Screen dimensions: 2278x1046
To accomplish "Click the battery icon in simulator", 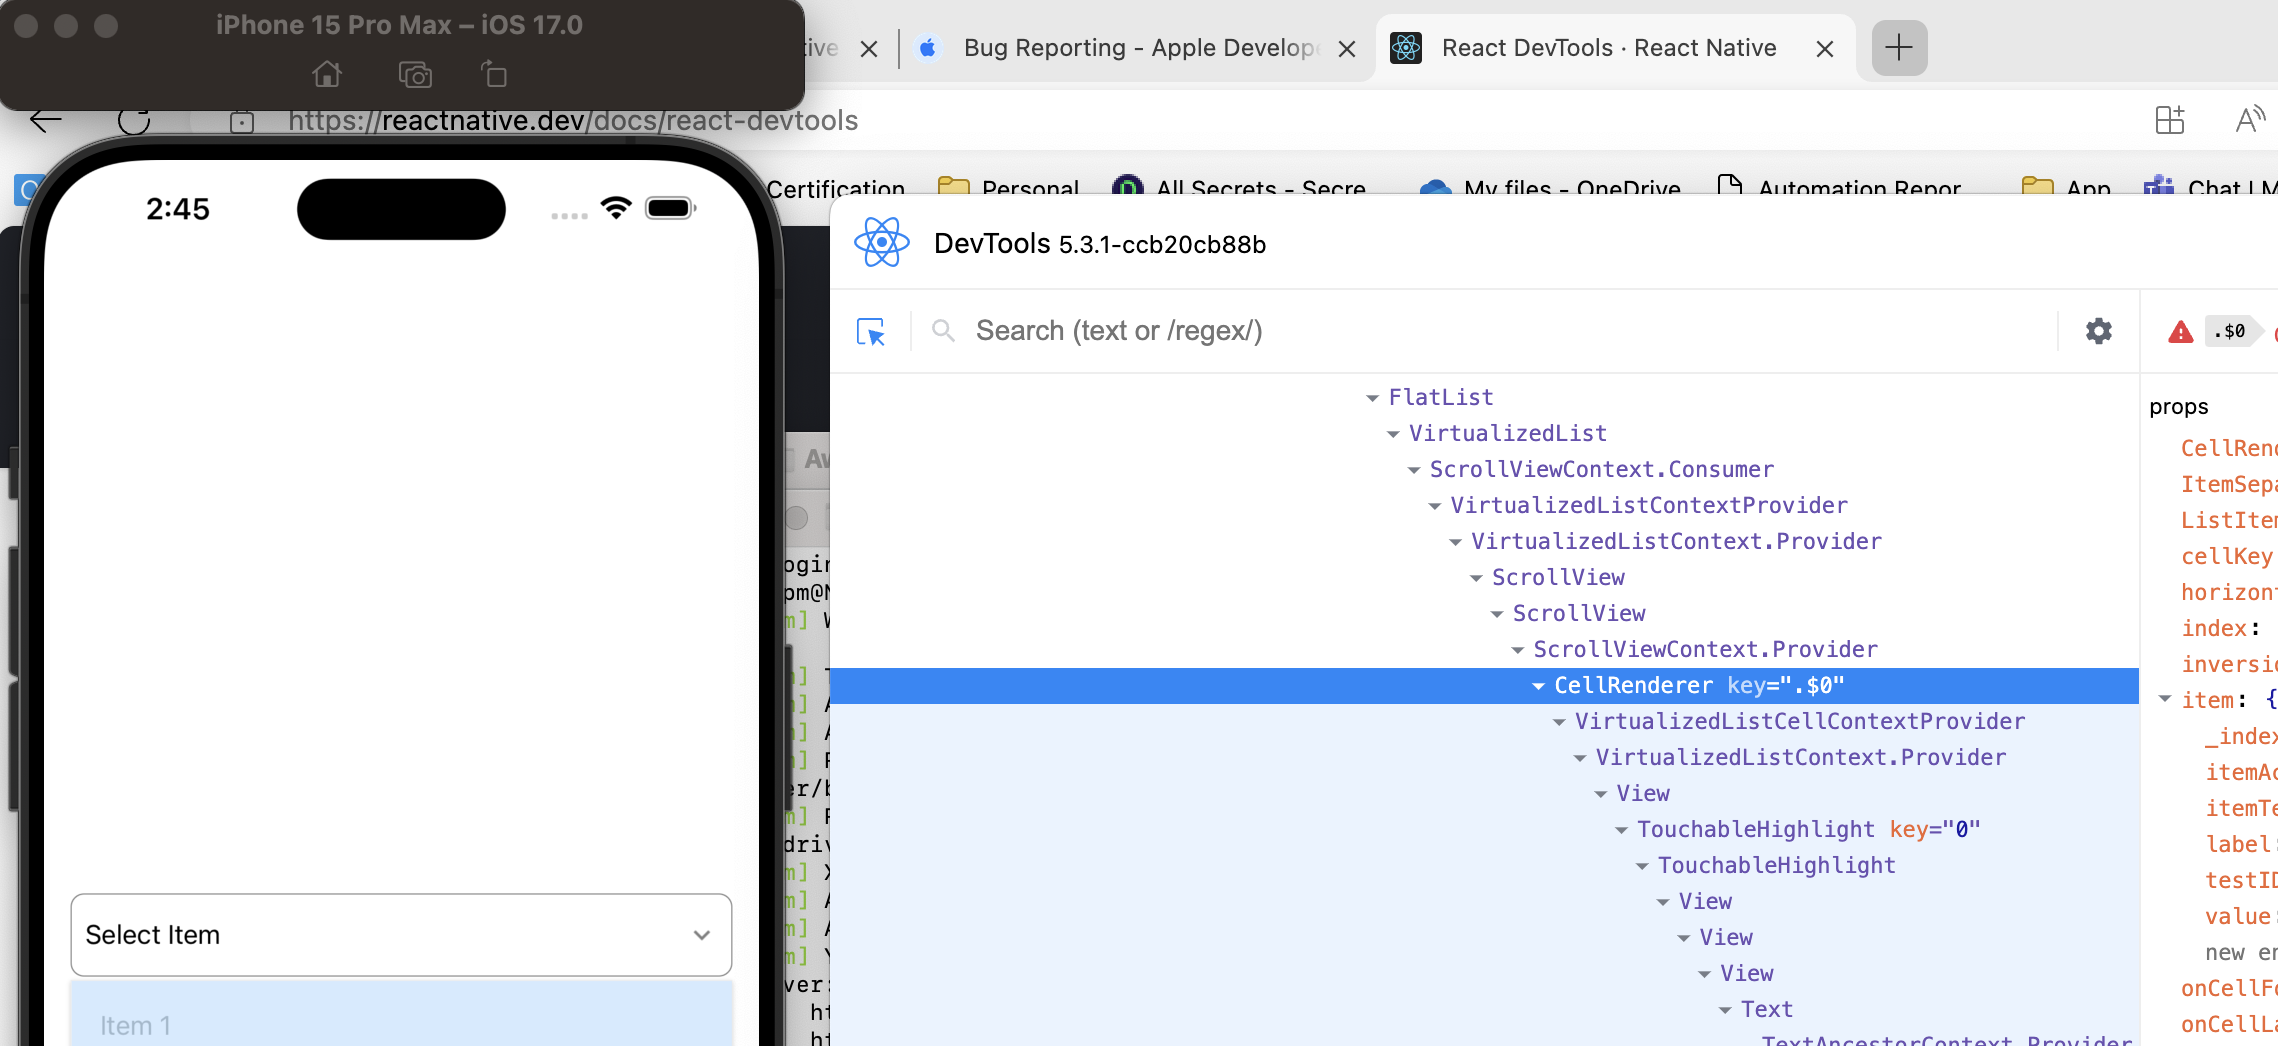I will click(670, 208).
